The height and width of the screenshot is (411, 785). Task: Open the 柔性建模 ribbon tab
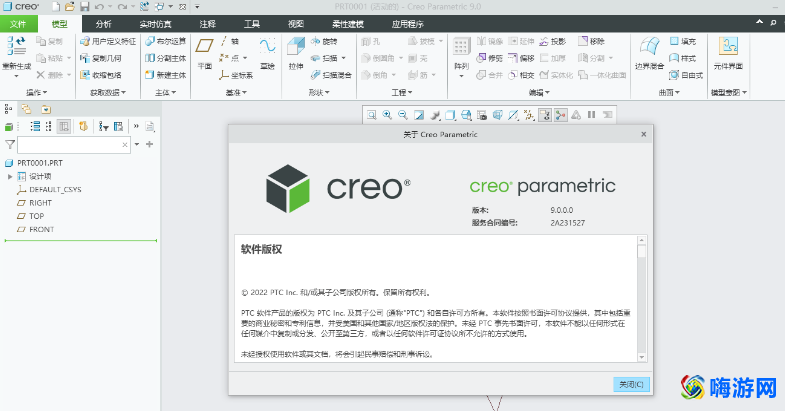[x=347, y=24]
